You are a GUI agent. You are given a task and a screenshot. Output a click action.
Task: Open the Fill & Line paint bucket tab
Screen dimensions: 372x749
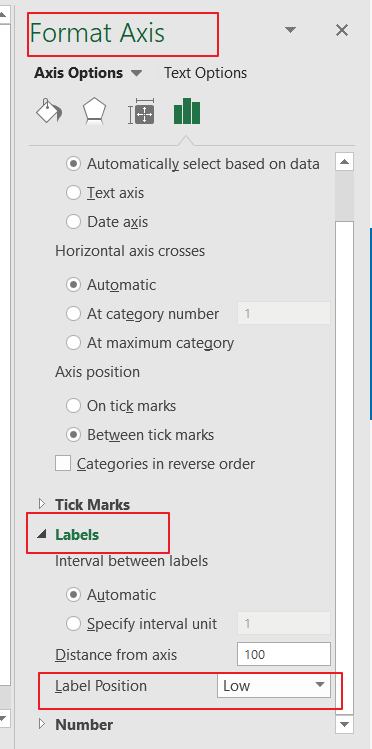(x=49, y=111)
